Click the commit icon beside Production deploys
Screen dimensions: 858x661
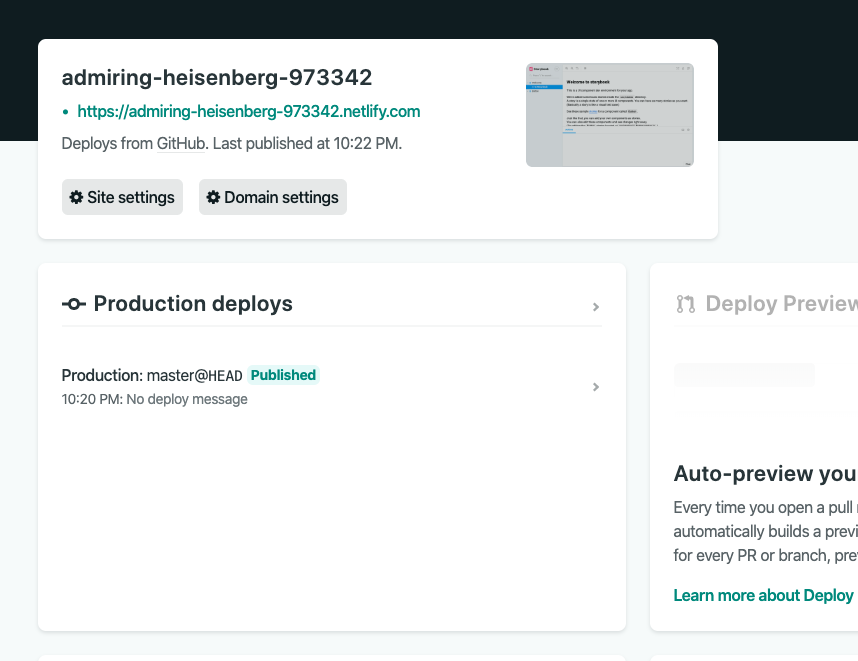coord(74,304)
